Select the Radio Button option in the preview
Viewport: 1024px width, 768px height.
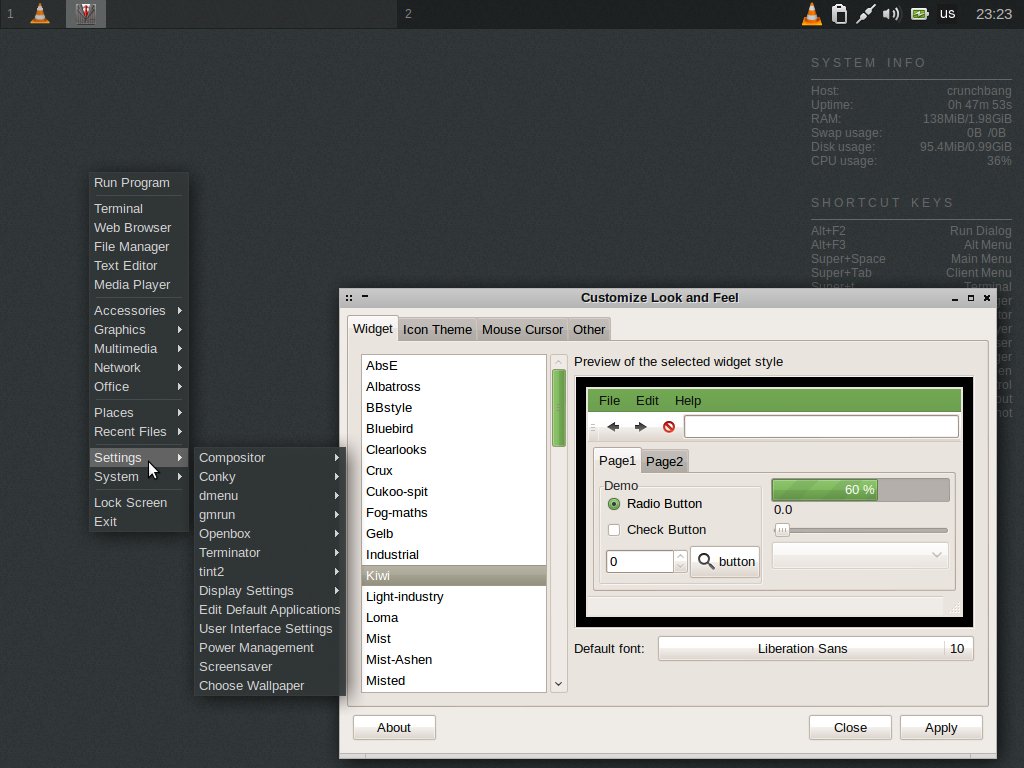tap(656, 504)
